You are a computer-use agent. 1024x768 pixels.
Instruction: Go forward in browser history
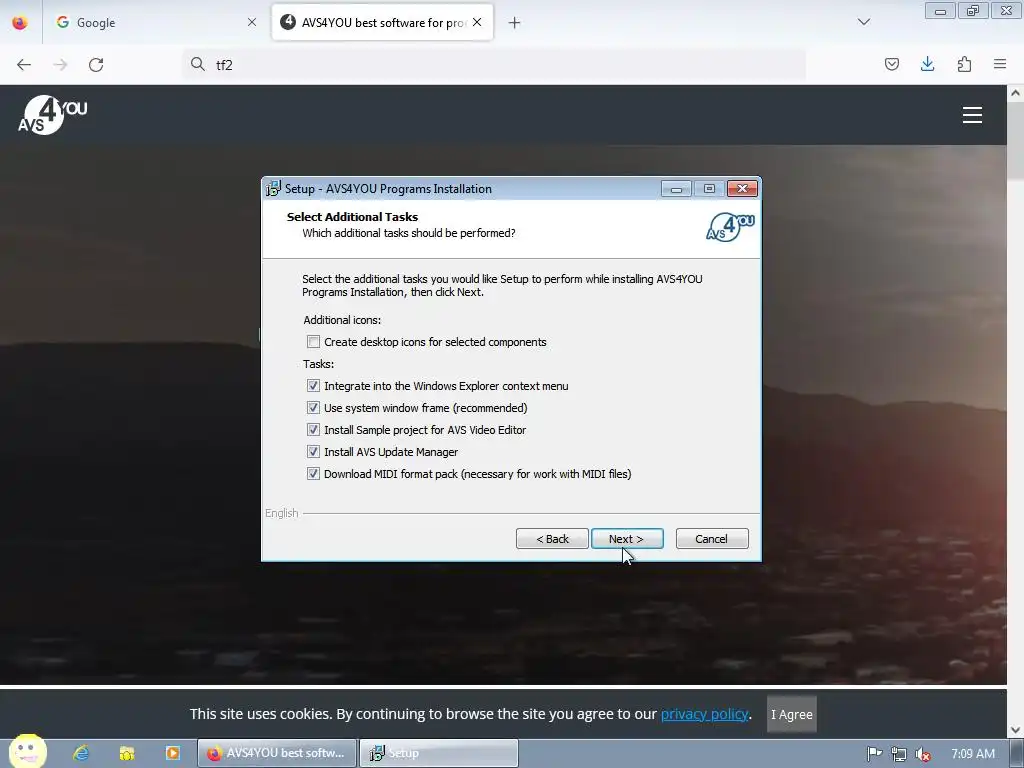60,65
